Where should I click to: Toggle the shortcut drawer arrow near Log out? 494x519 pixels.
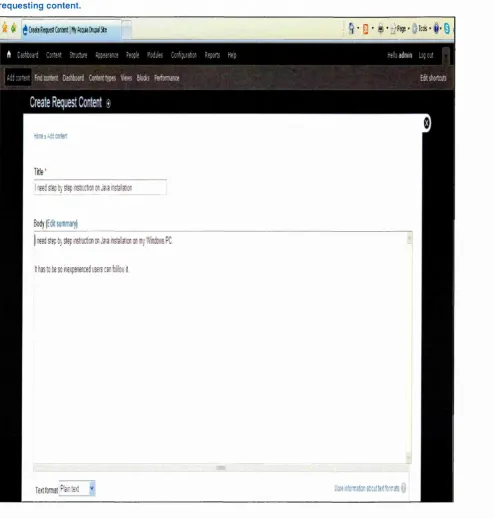[446, 56]
